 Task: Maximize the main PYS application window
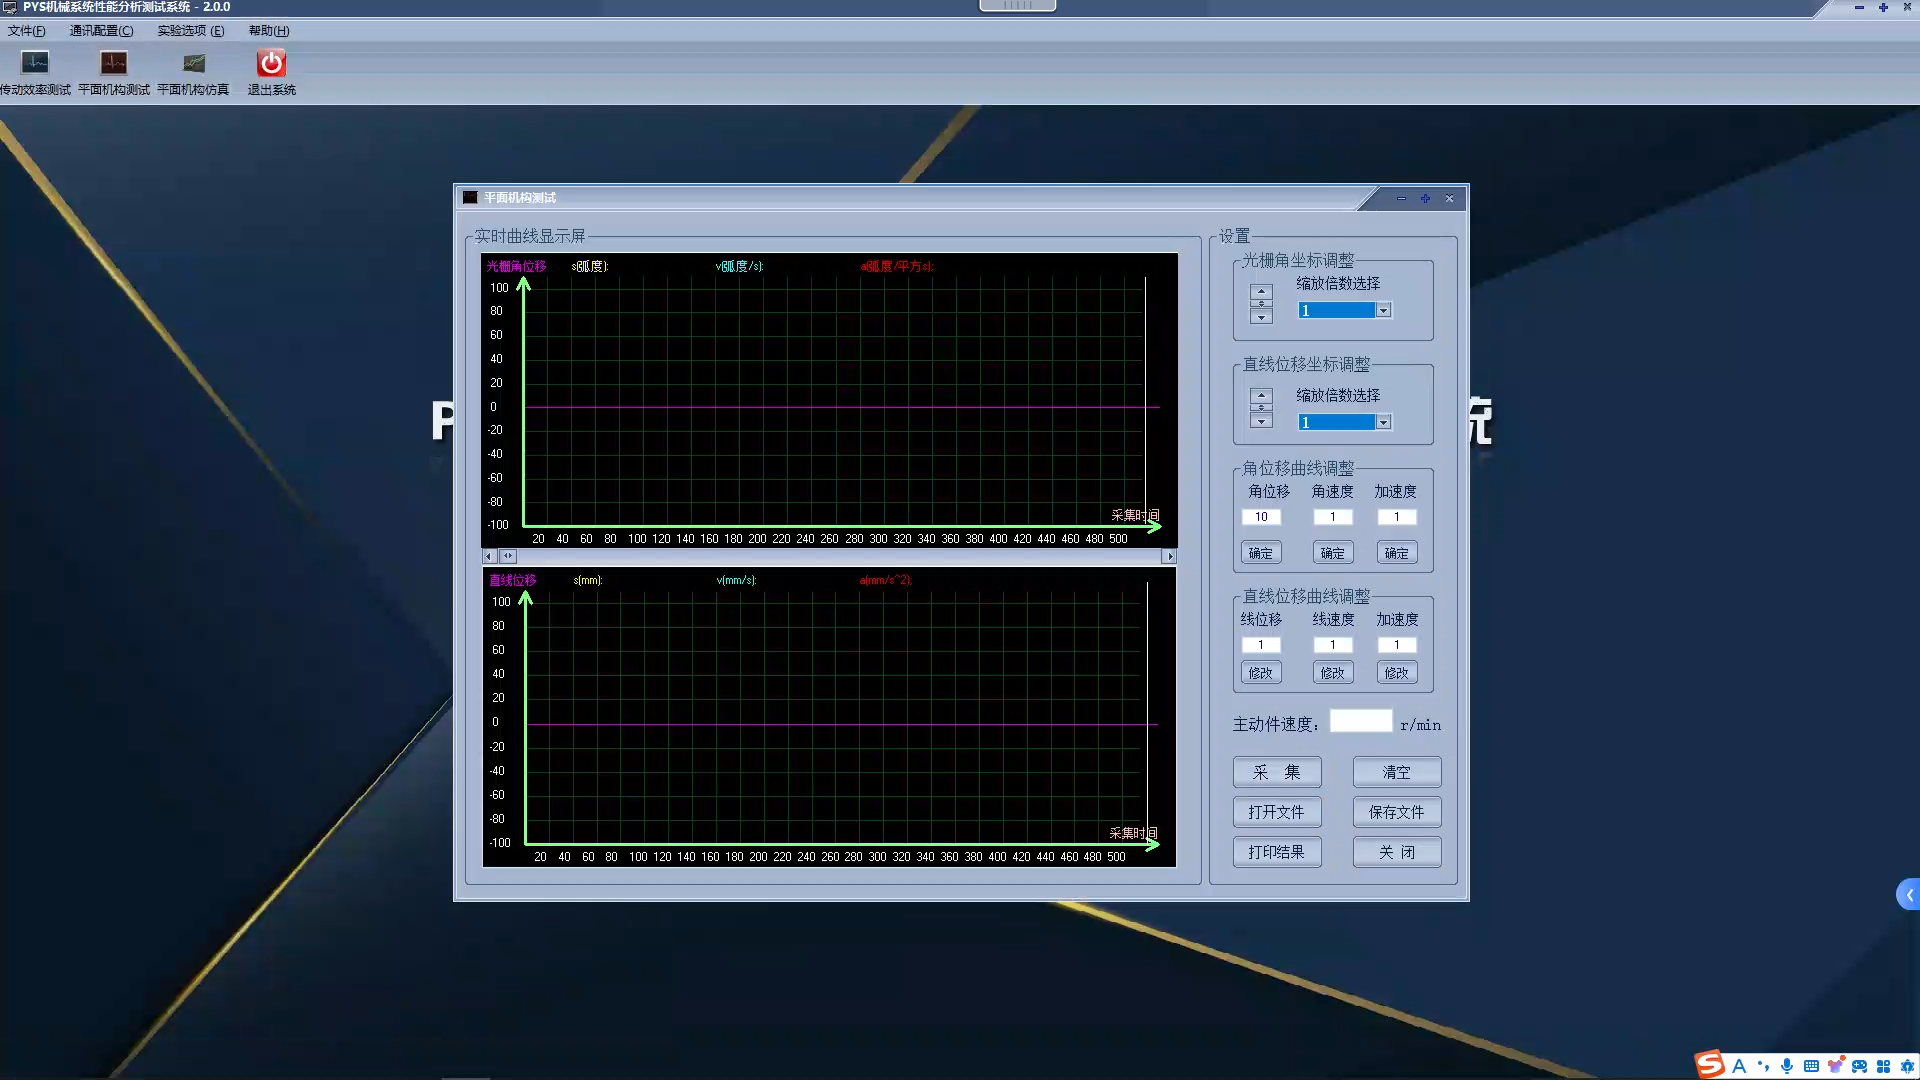point(1883,7)
